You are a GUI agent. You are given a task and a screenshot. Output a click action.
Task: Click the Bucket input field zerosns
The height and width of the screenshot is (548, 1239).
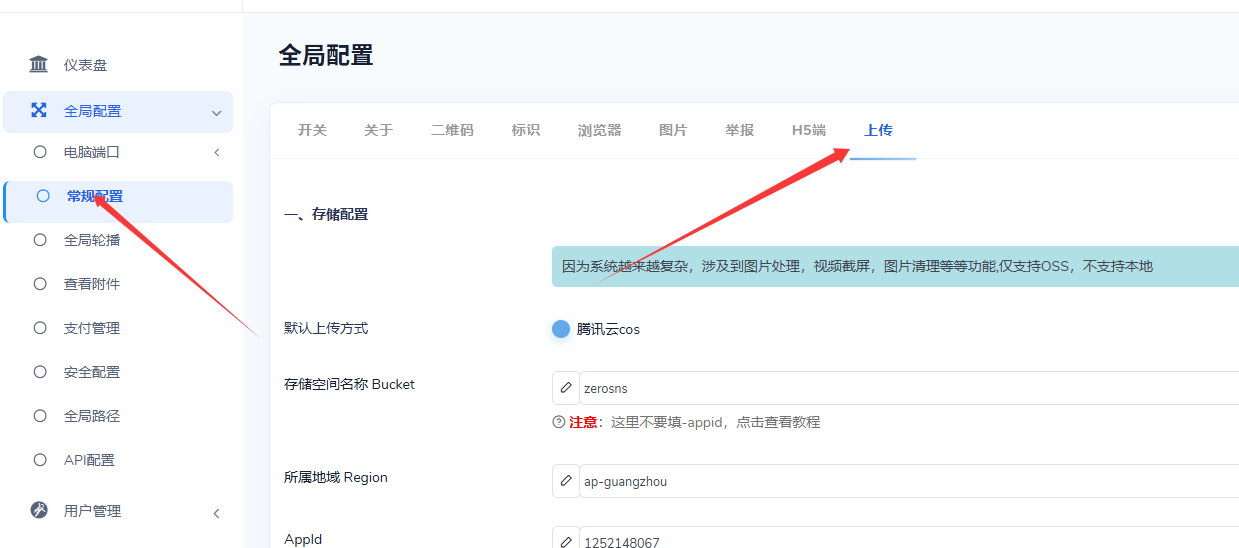click(909, 388)
